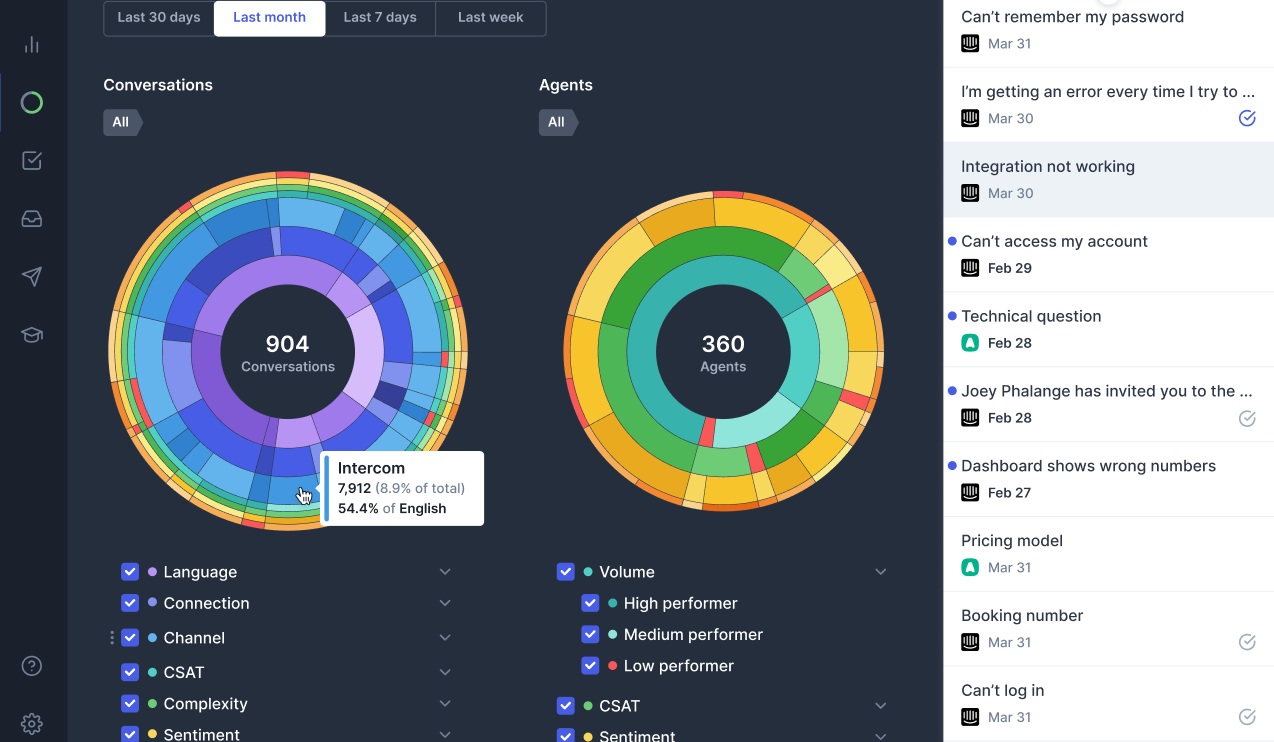The image size is (1274, 742).
Task: Expand the Connection filter chevron
Action: [x=445, y=603]
